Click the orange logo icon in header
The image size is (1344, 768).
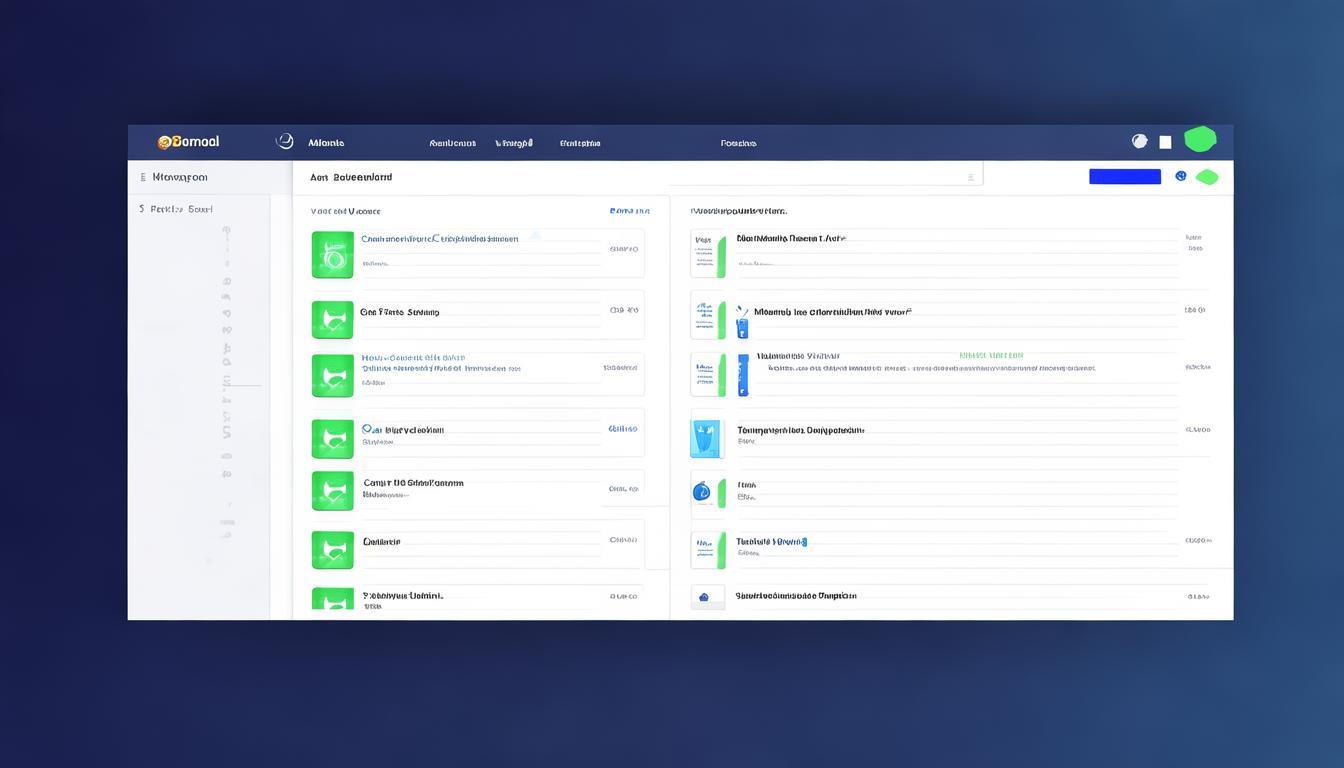coord(164,142)
